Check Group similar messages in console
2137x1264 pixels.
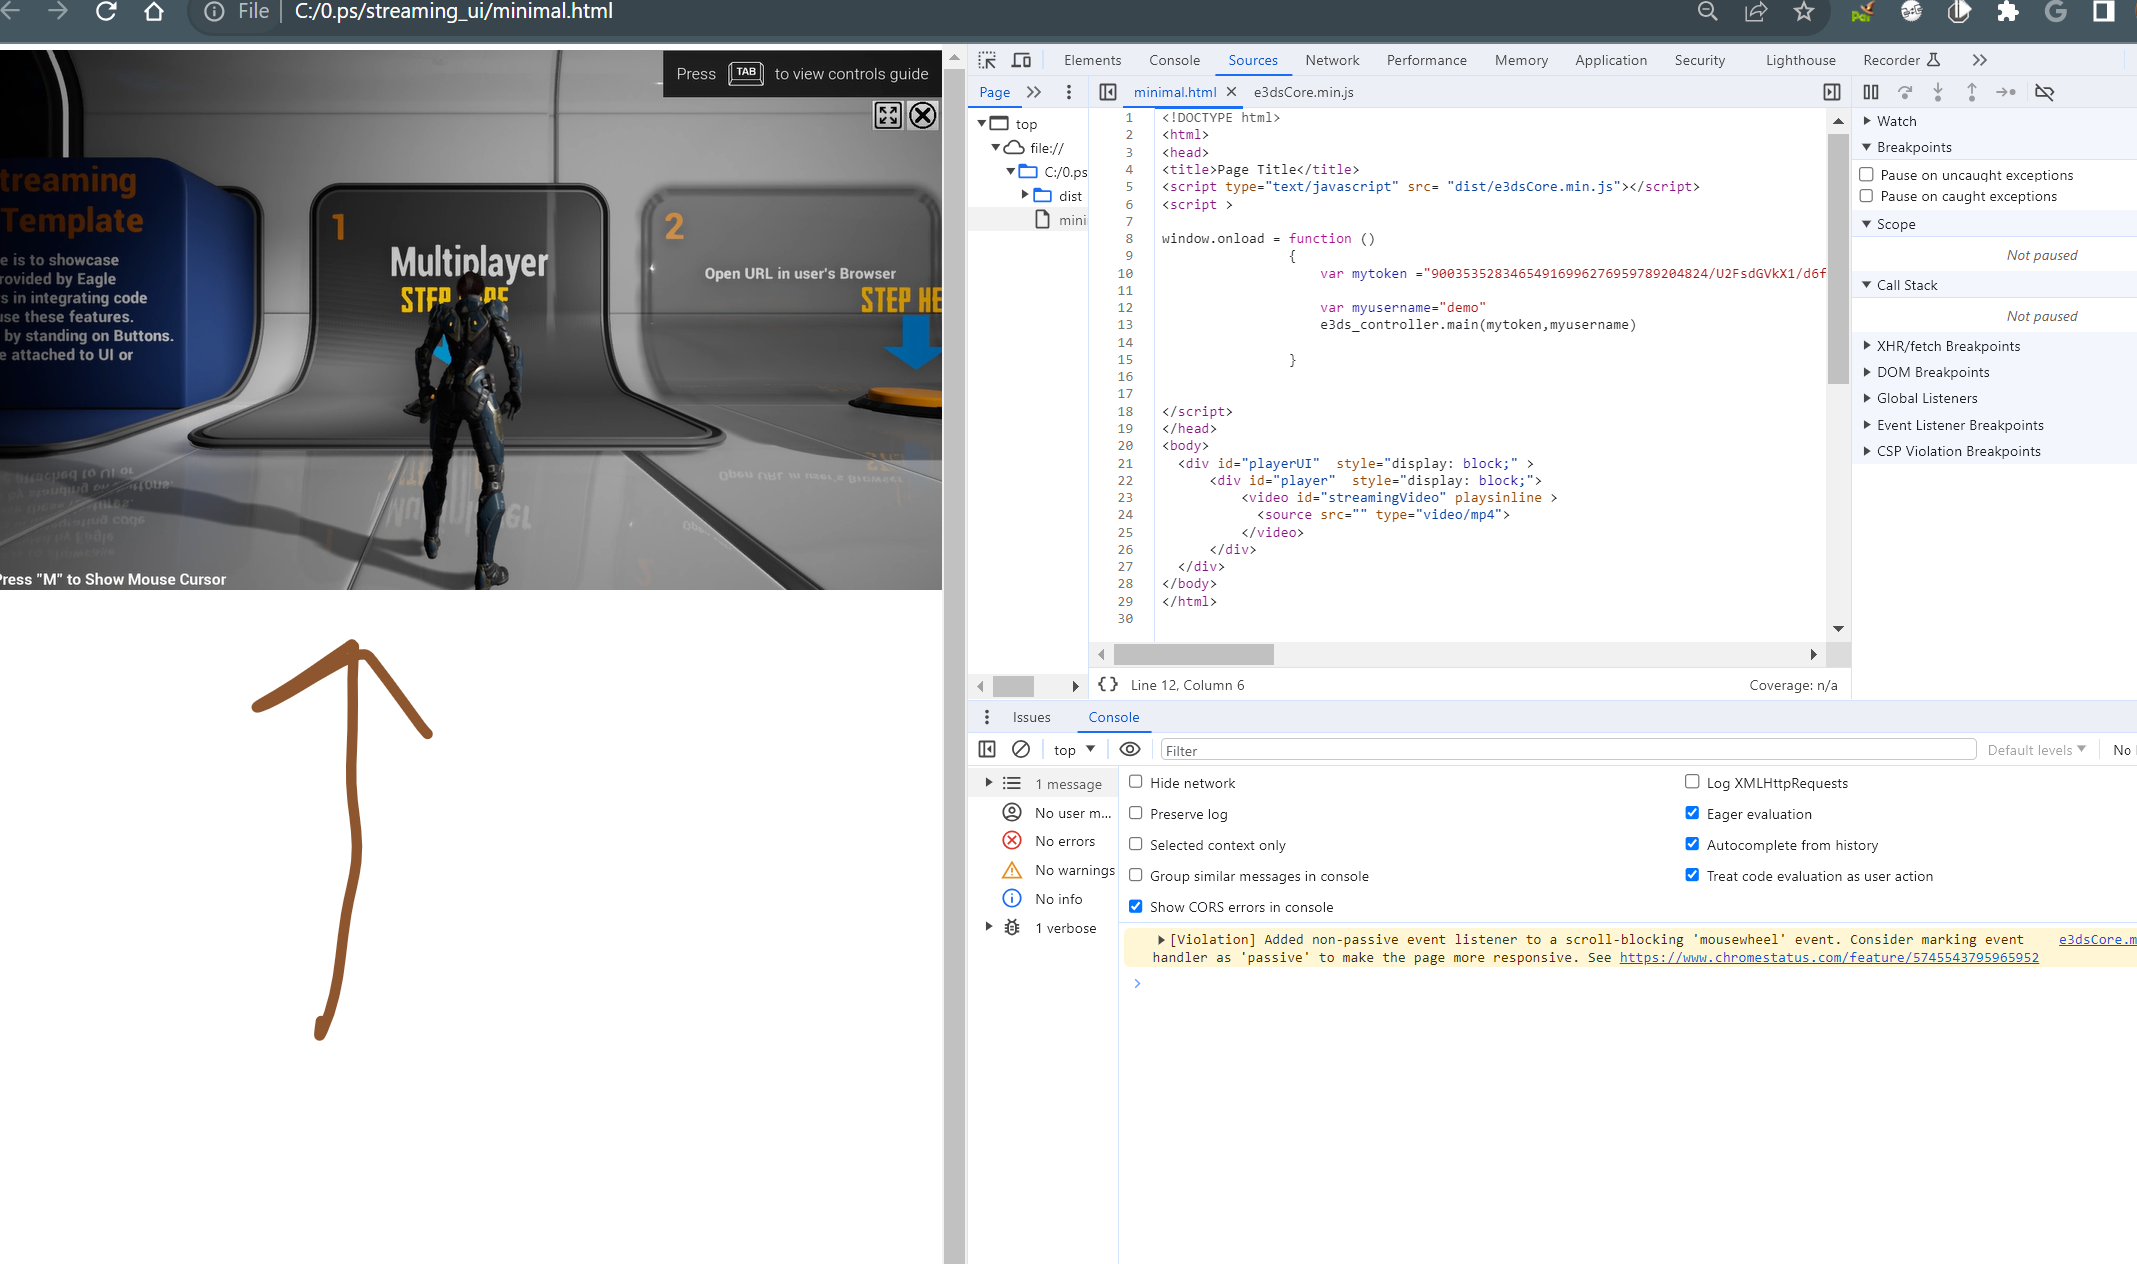pos(1136,875)
